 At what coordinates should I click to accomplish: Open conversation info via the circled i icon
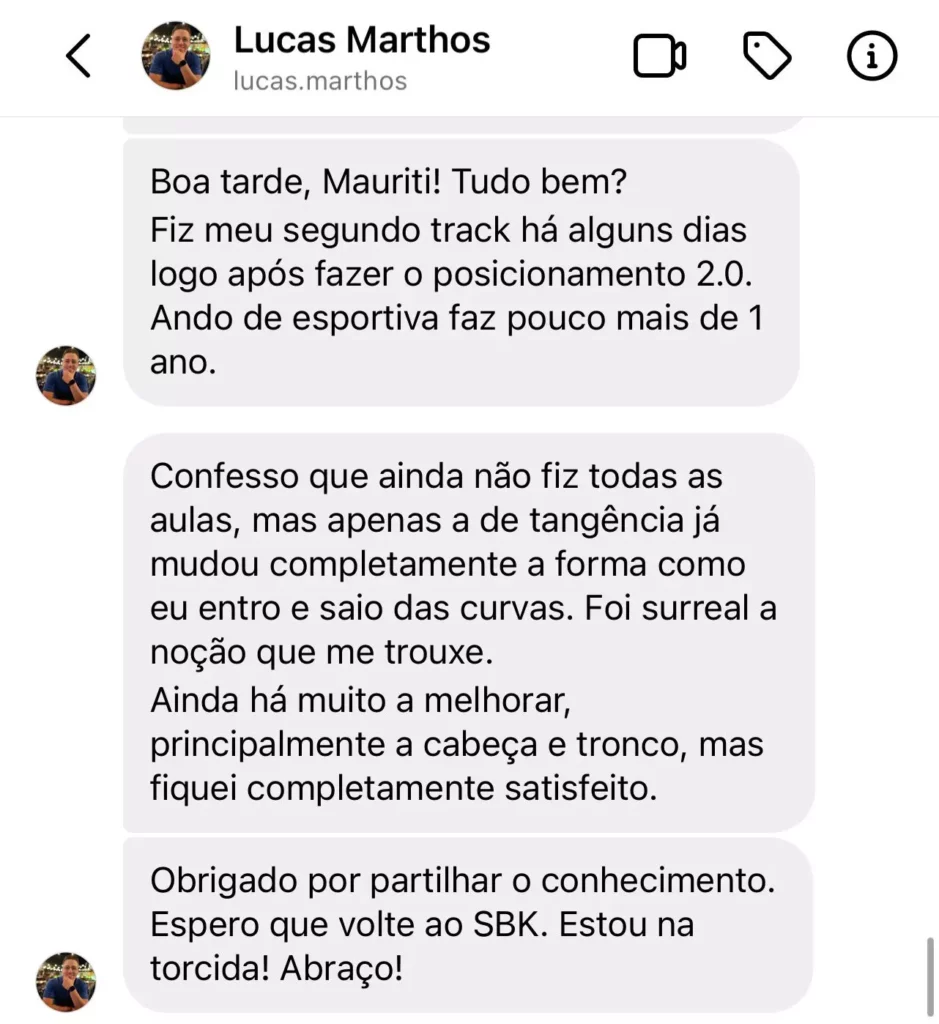tap(872, 56)
